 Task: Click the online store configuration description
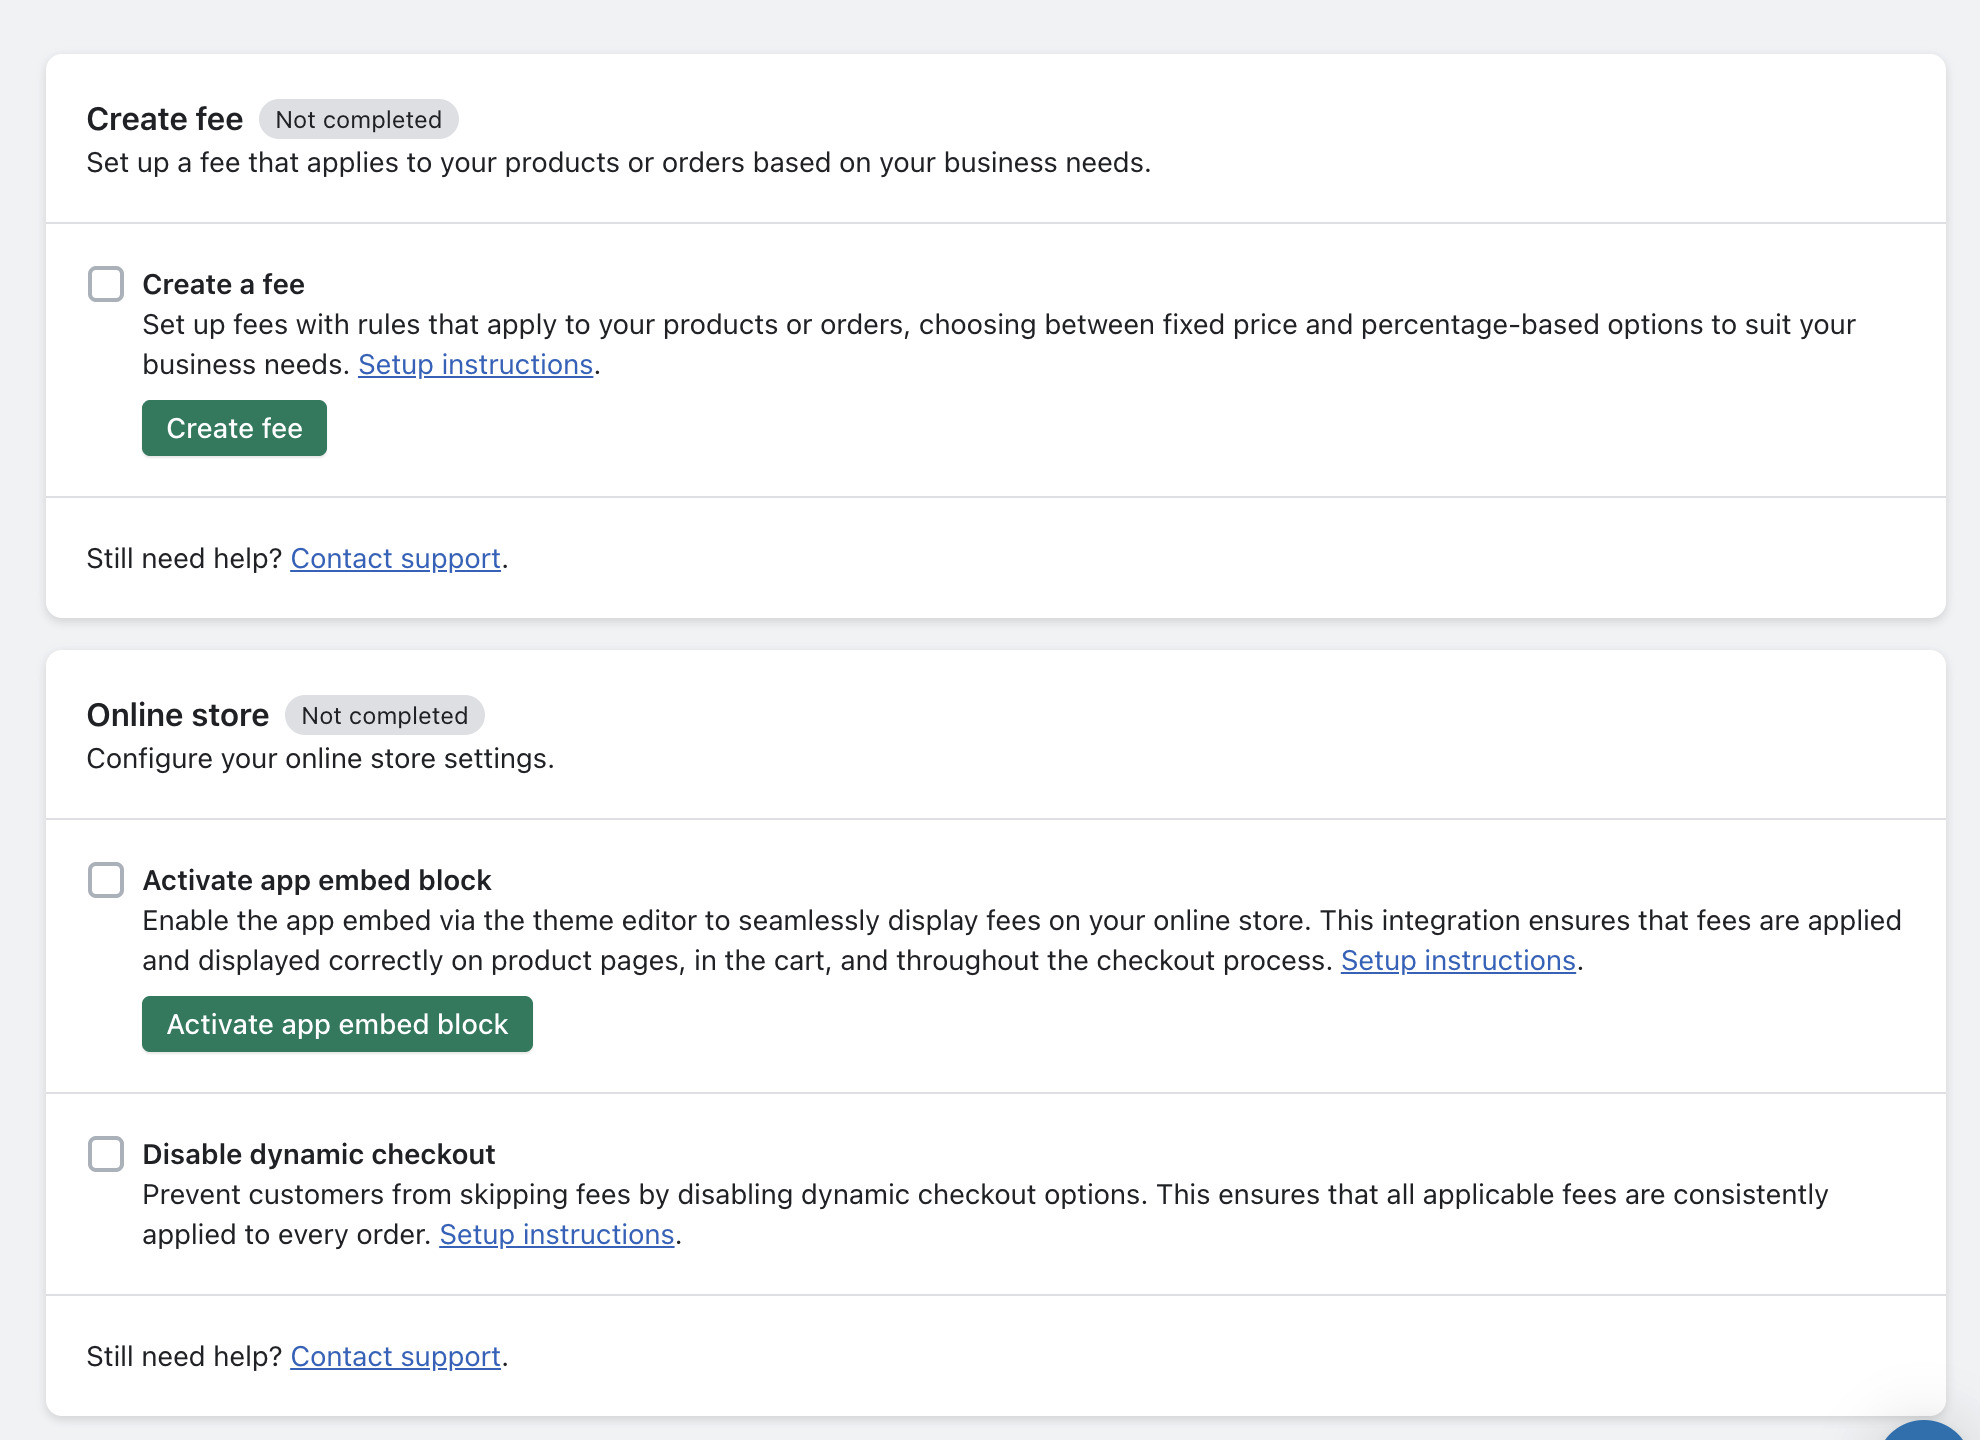320,758
